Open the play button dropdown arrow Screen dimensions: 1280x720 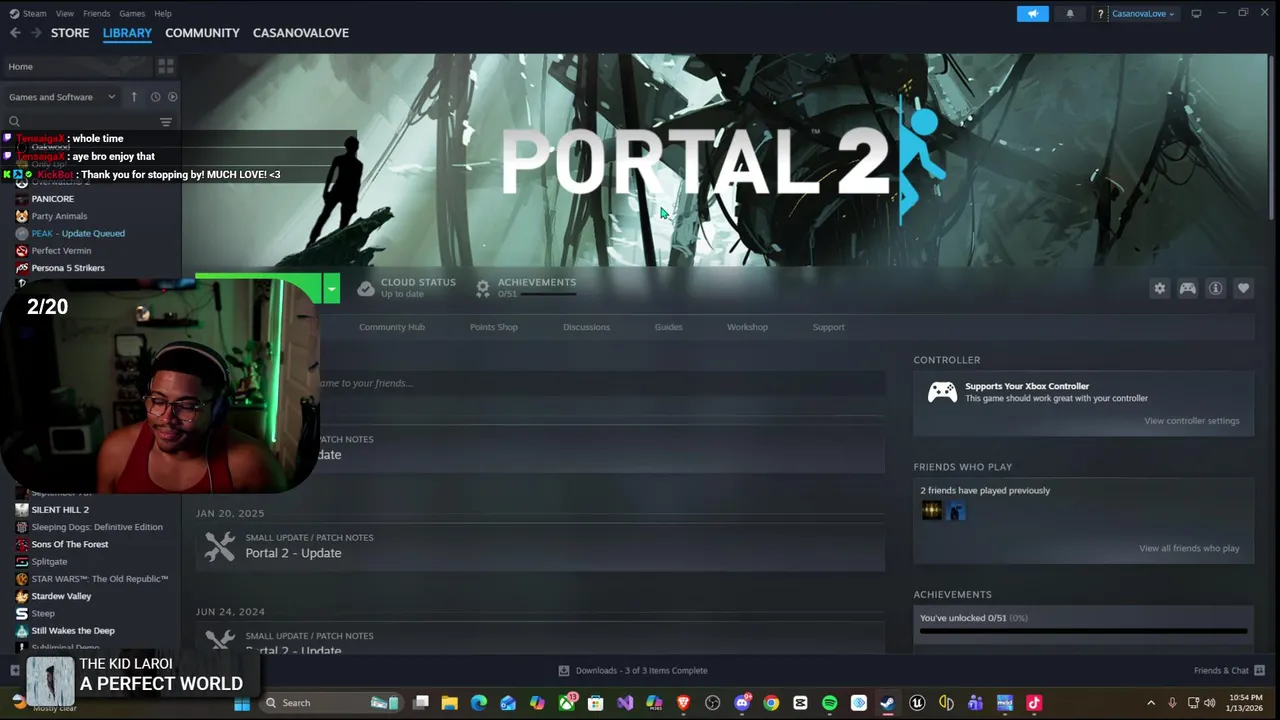coord(331,289)
